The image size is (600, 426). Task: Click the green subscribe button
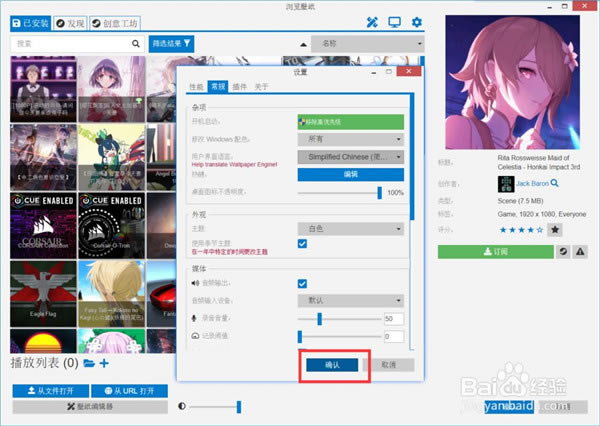click(x=496, y=251)
